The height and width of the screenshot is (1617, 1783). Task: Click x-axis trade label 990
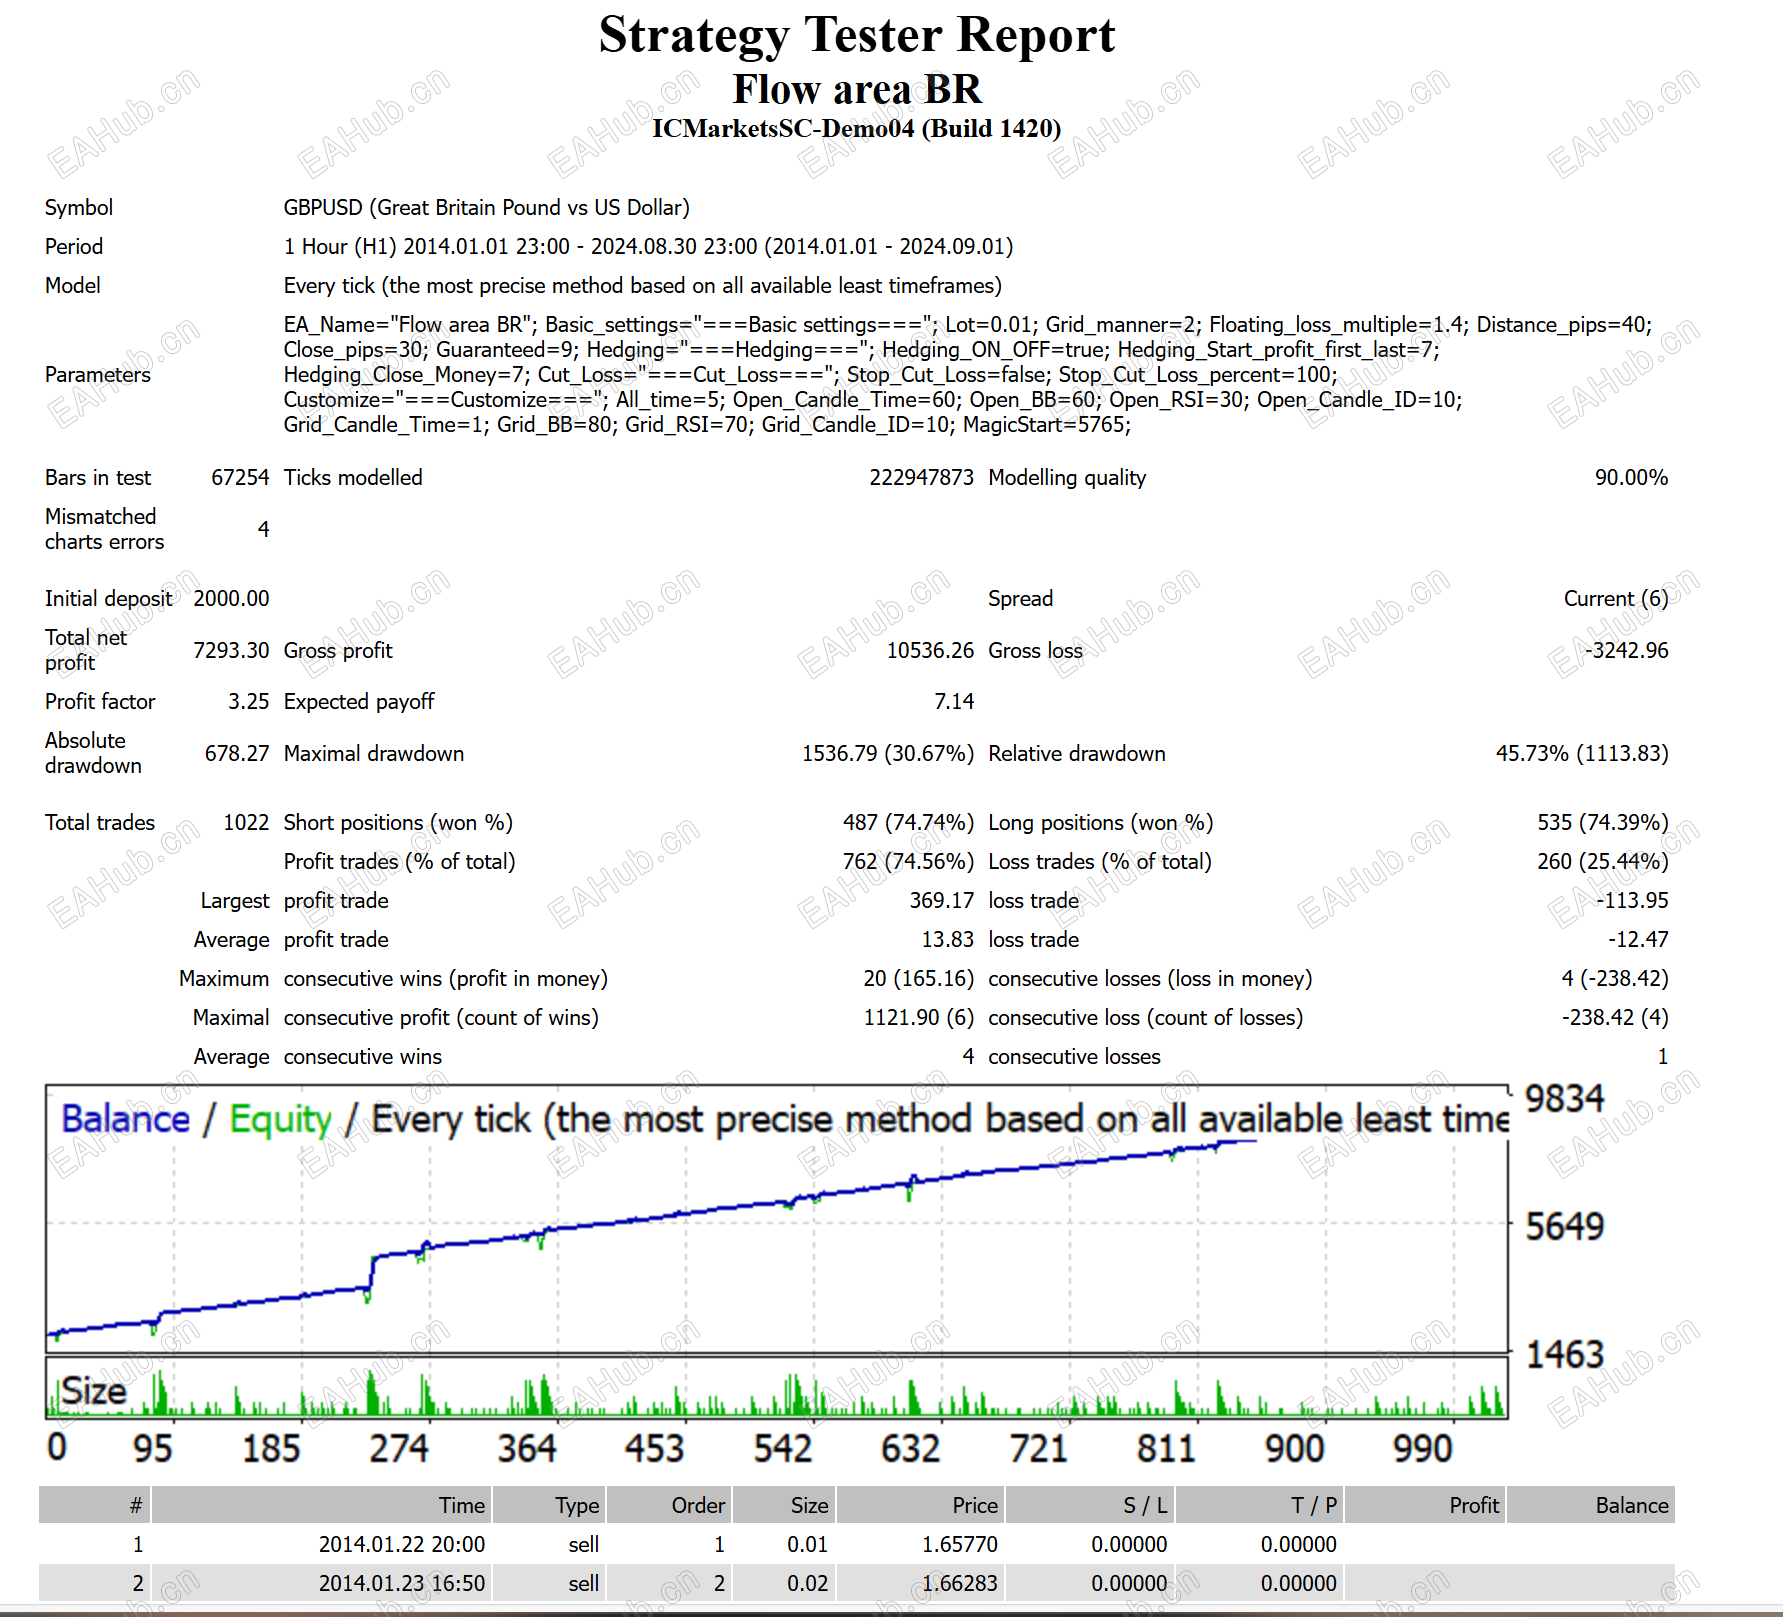1422,1448
